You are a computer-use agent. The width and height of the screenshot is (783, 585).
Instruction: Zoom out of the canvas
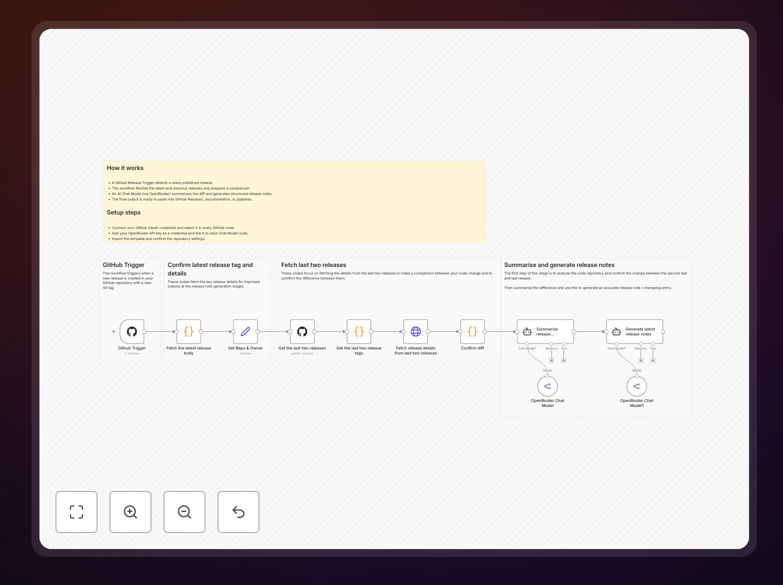[x=184, y=512]
